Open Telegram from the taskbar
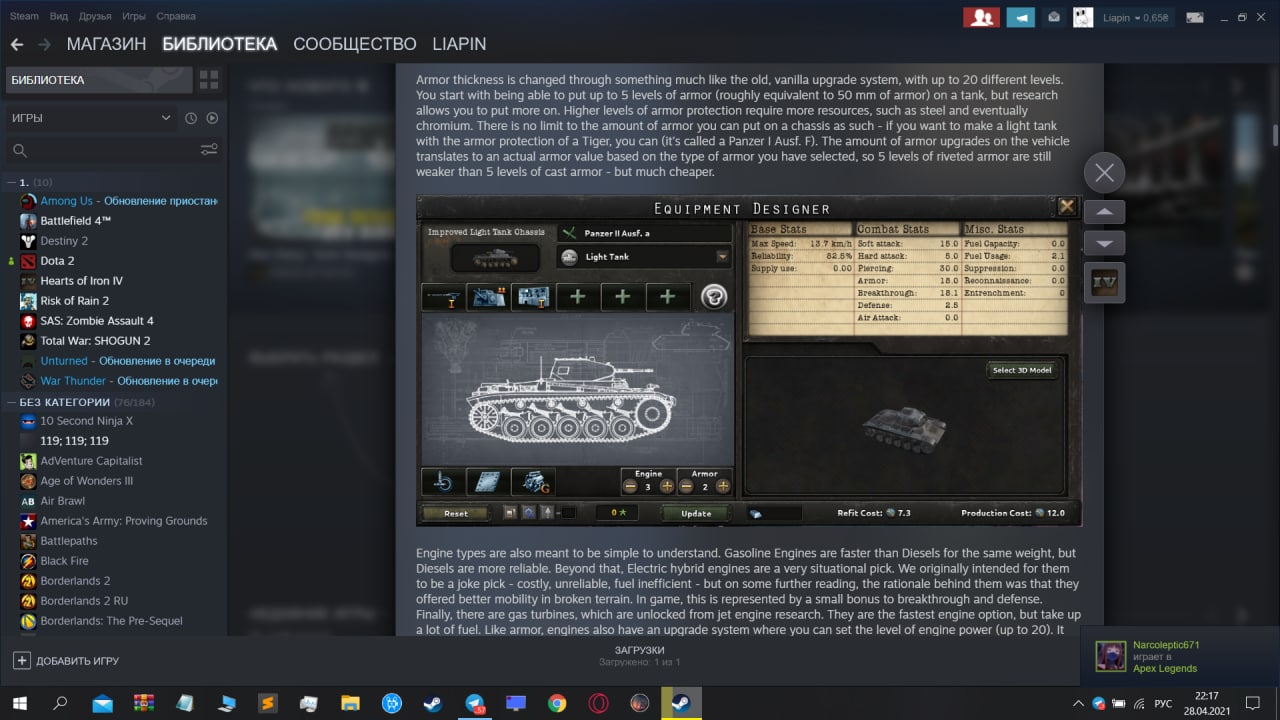 [474, 703]
